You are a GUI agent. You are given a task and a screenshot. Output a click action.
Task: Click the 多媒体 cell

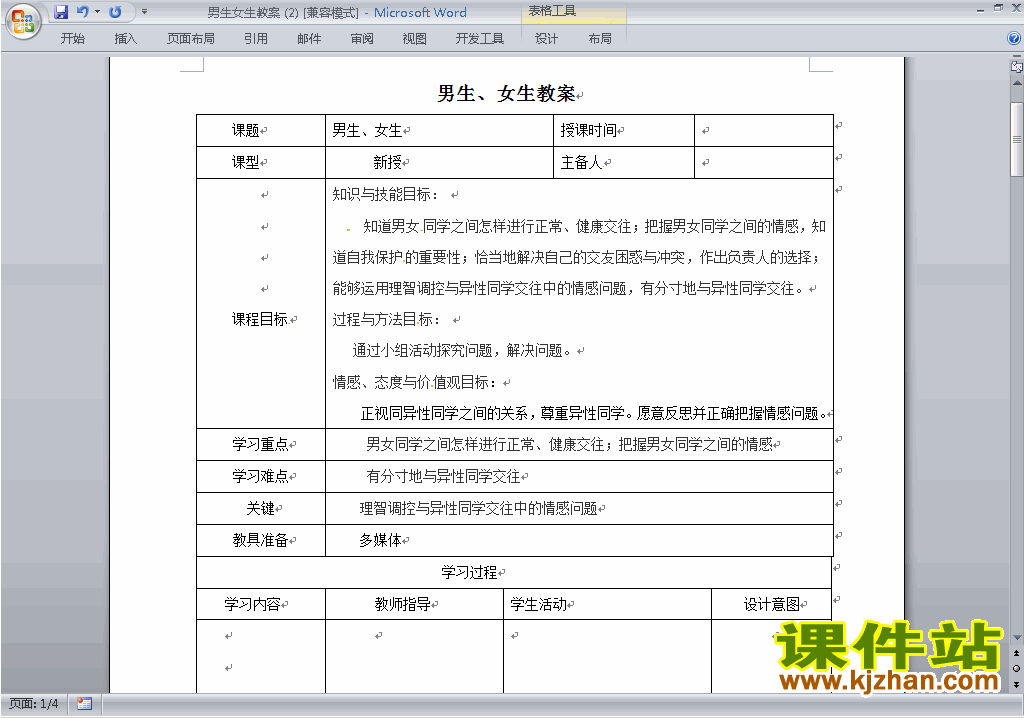pyautogui.click(x=579, y=540)
